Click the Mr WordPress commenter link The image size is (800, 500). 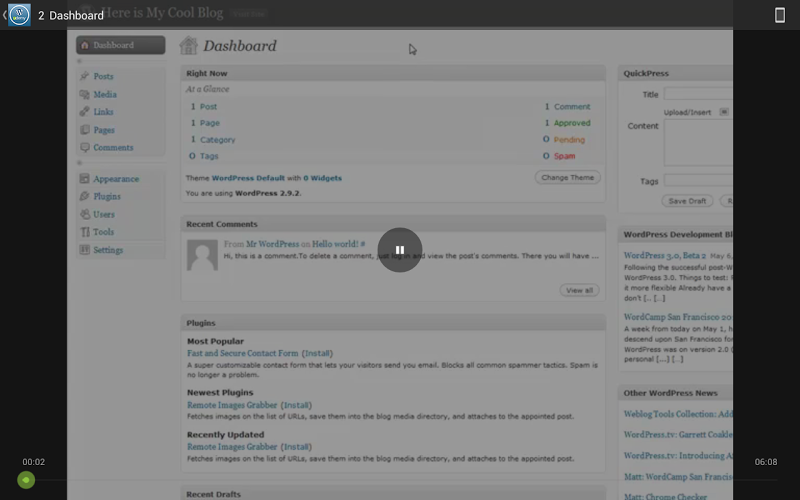(272, 244)
